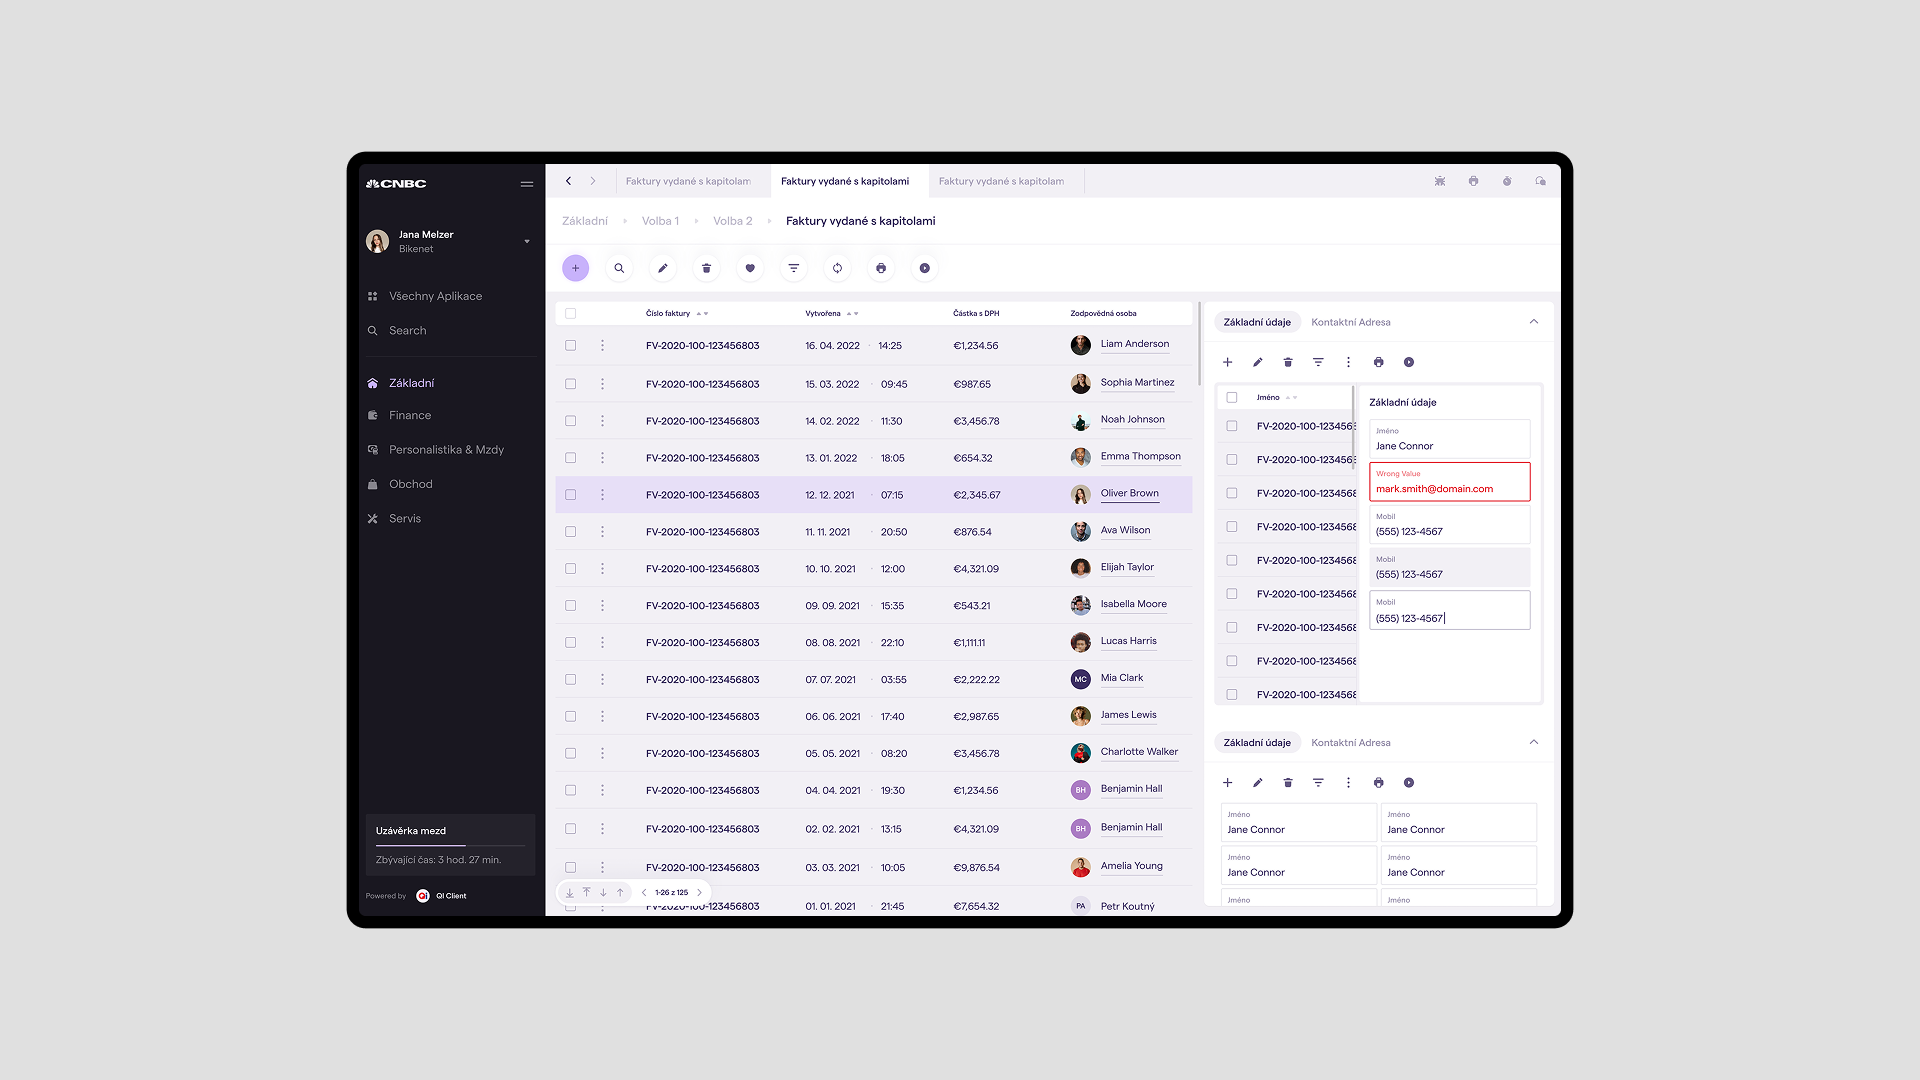1920x1080 pixels.
Task: Click the pencil edit icon in main toolbar
Action: pyautogui.click(x=662, y=268)
